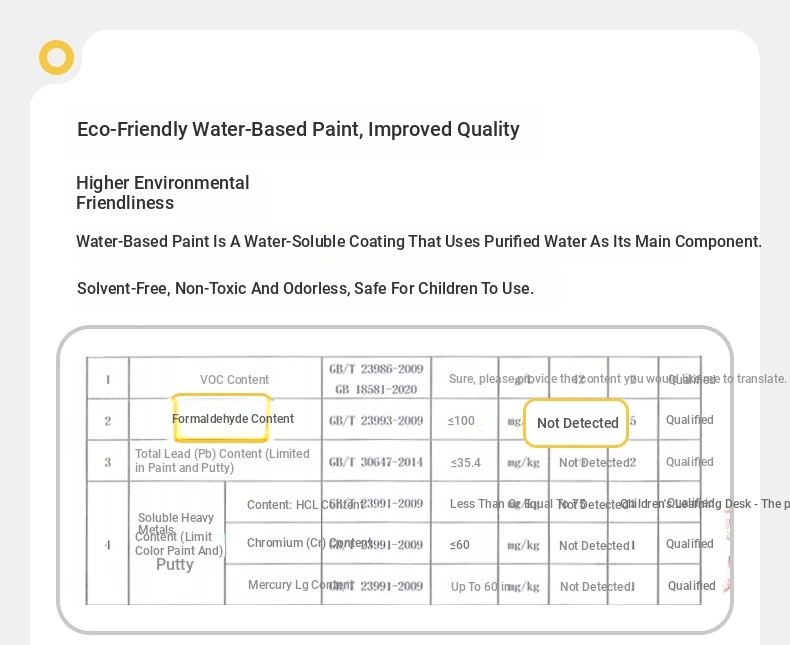Click 'Qualified' in the mercury row

click(691, 586)
